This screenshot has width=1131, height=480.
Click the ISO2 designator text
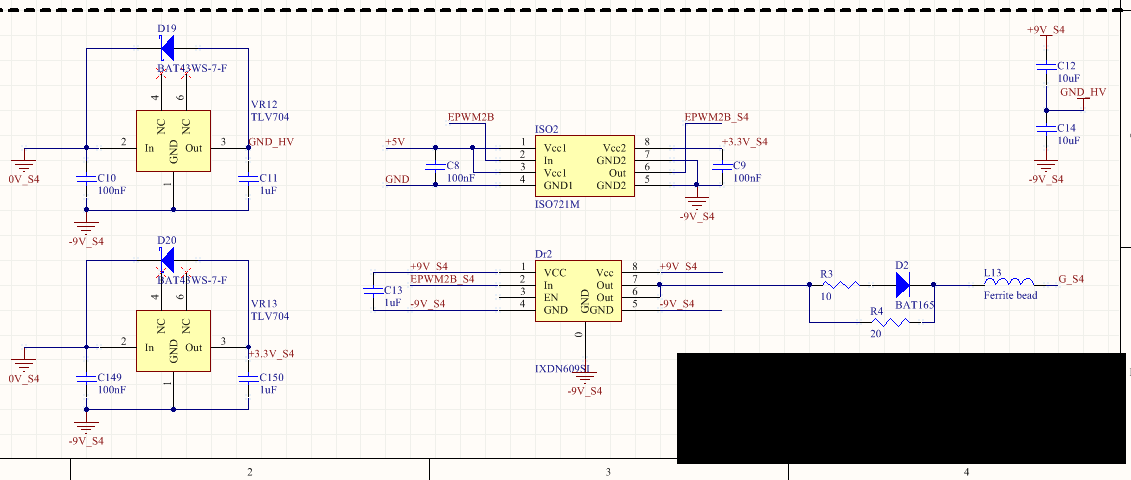(547, 128)
